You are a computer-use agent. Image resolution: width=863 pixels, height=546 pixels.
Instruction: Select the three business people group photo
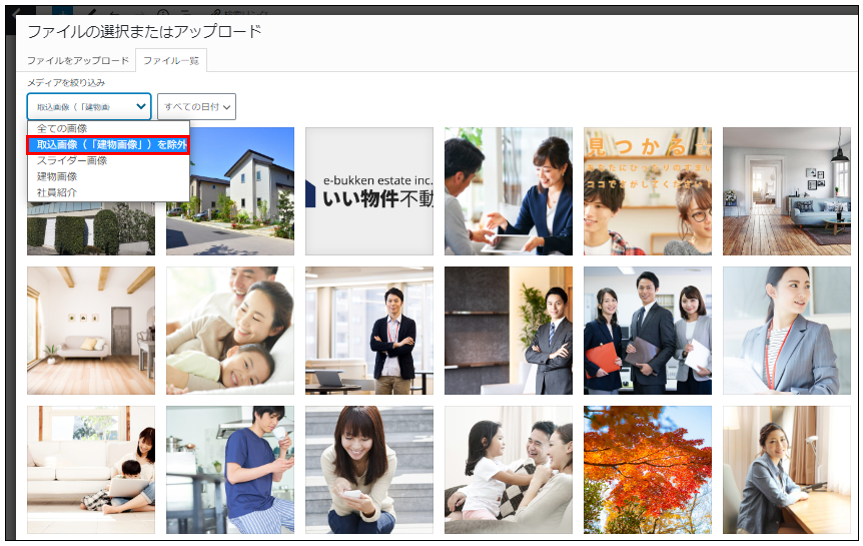647,330
